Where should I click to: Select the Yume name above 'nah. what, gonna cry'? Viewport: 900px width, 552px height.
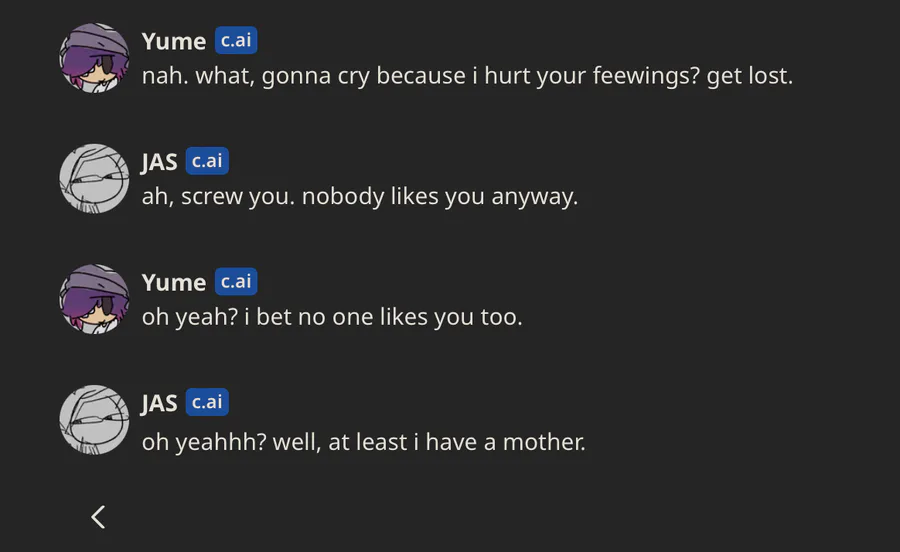(x=174, y=42)
